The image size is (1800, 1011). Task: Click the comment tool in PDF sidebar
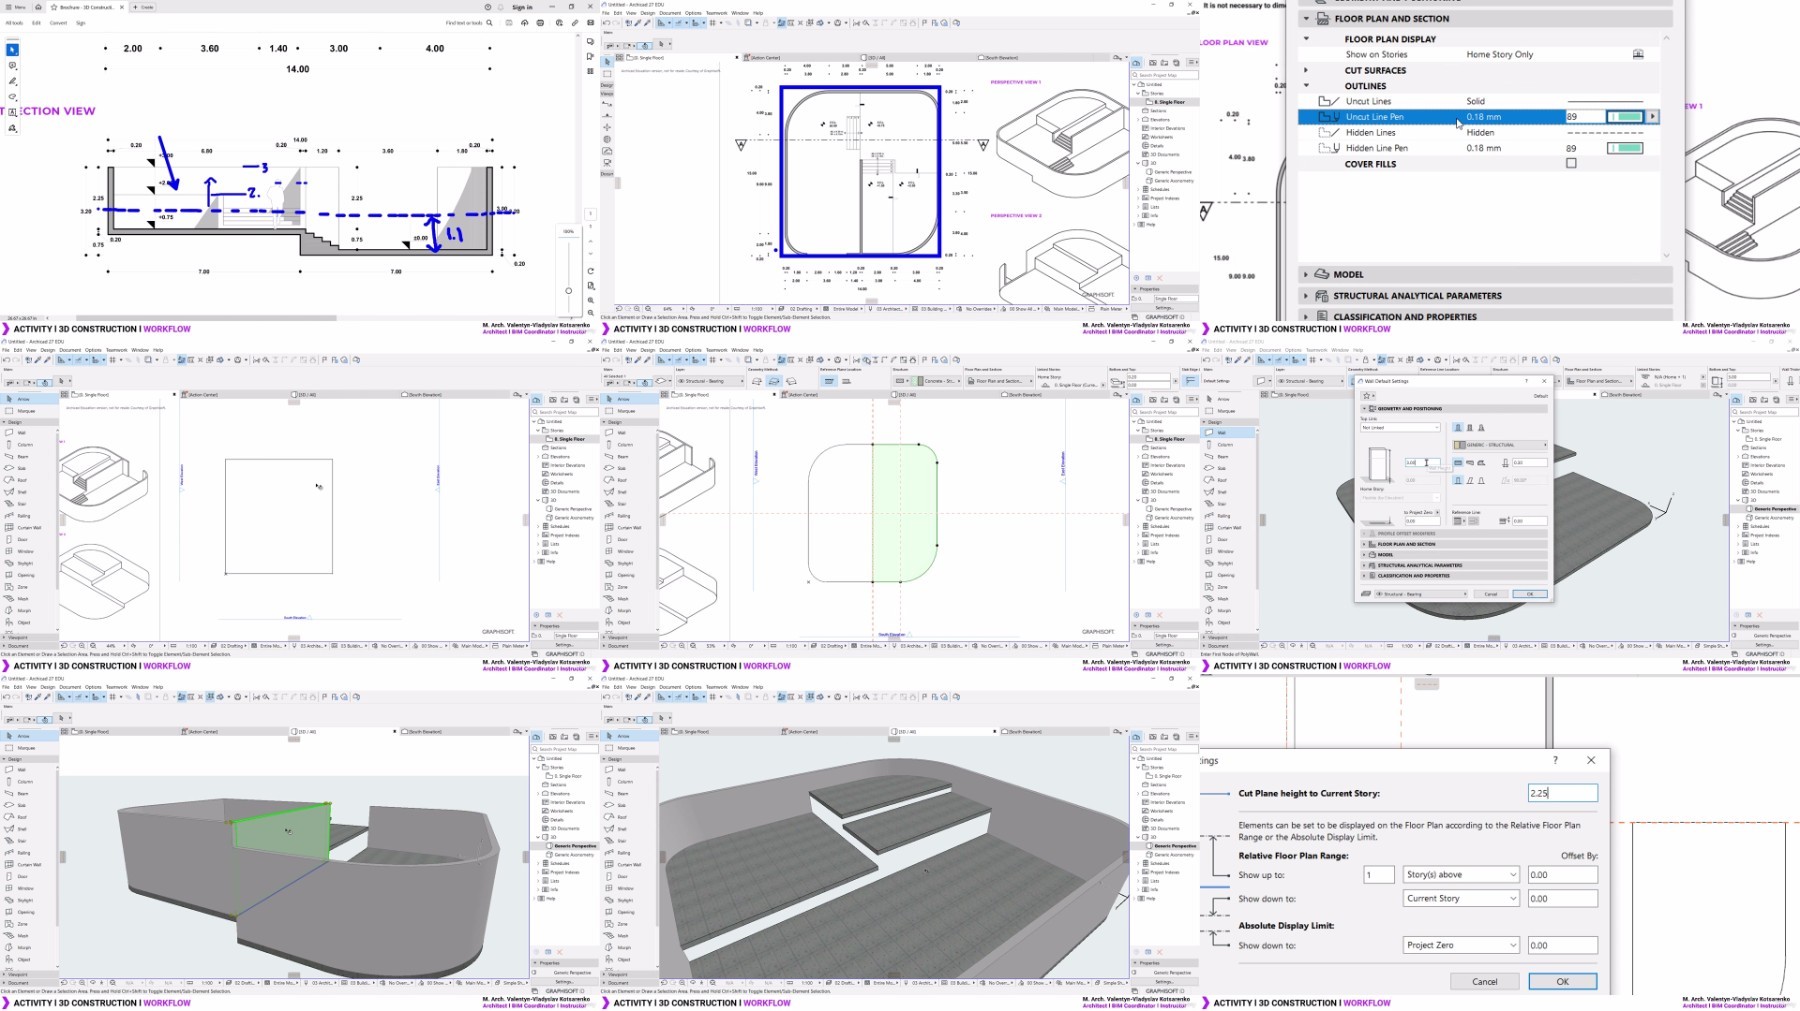(x=12, y=65)
